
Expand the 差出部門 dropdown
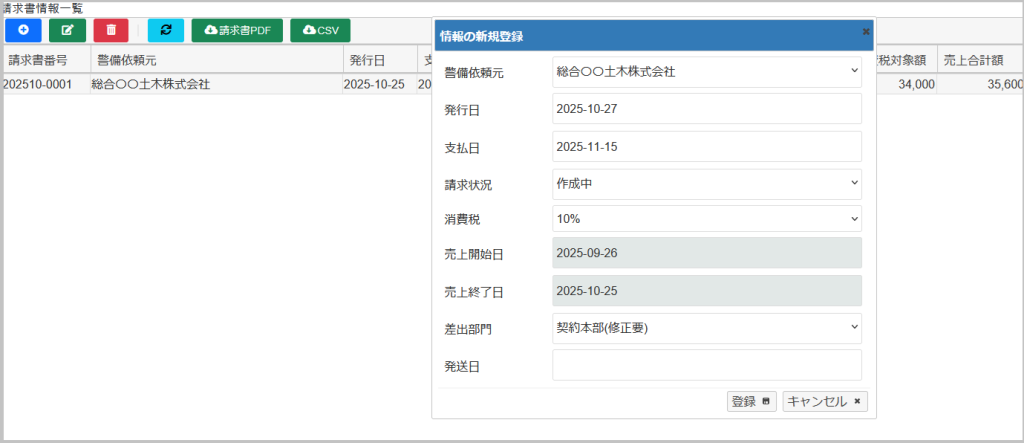[x=706, y=326]
